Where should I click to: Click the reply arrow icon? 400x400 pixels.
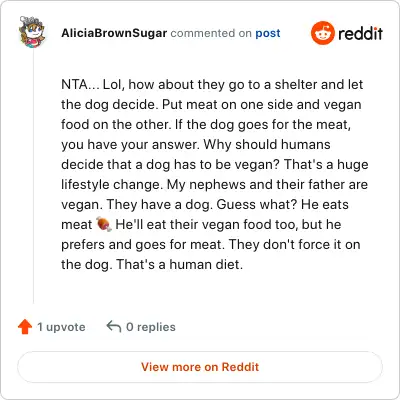[113, 326]
